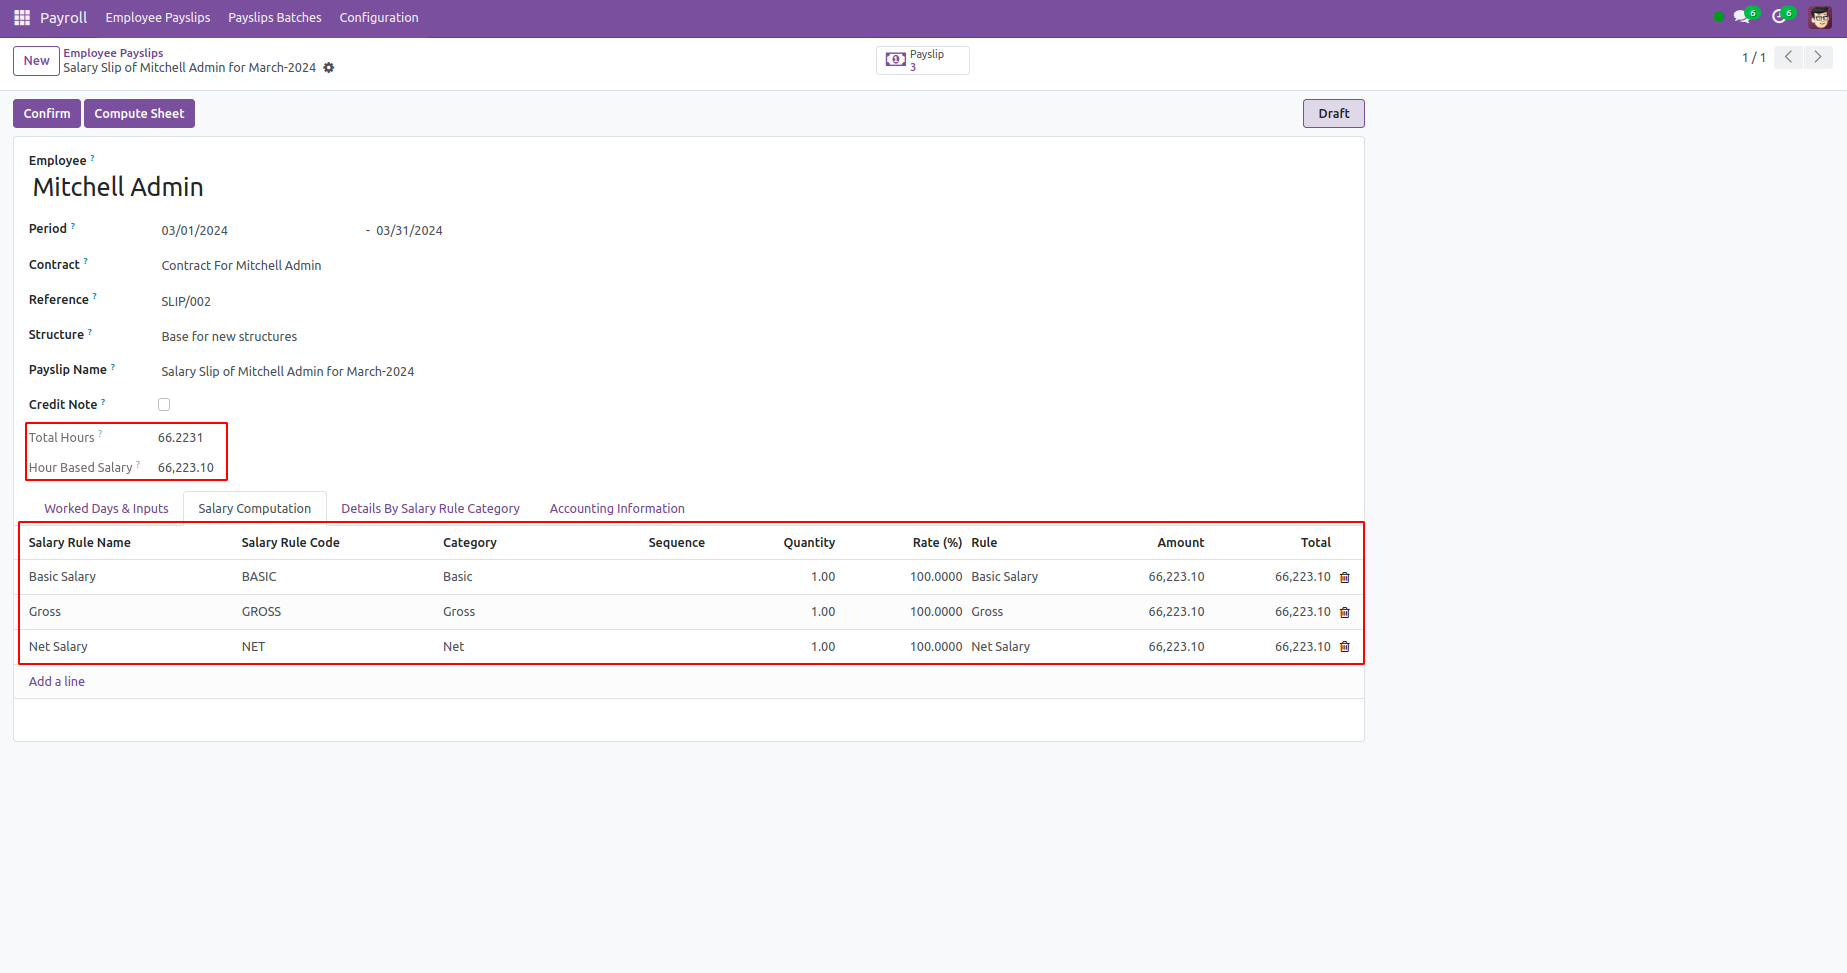Viewport: 1847px width, 973px height.
Task: Open the Configuration menu
Action: [378, 18]
